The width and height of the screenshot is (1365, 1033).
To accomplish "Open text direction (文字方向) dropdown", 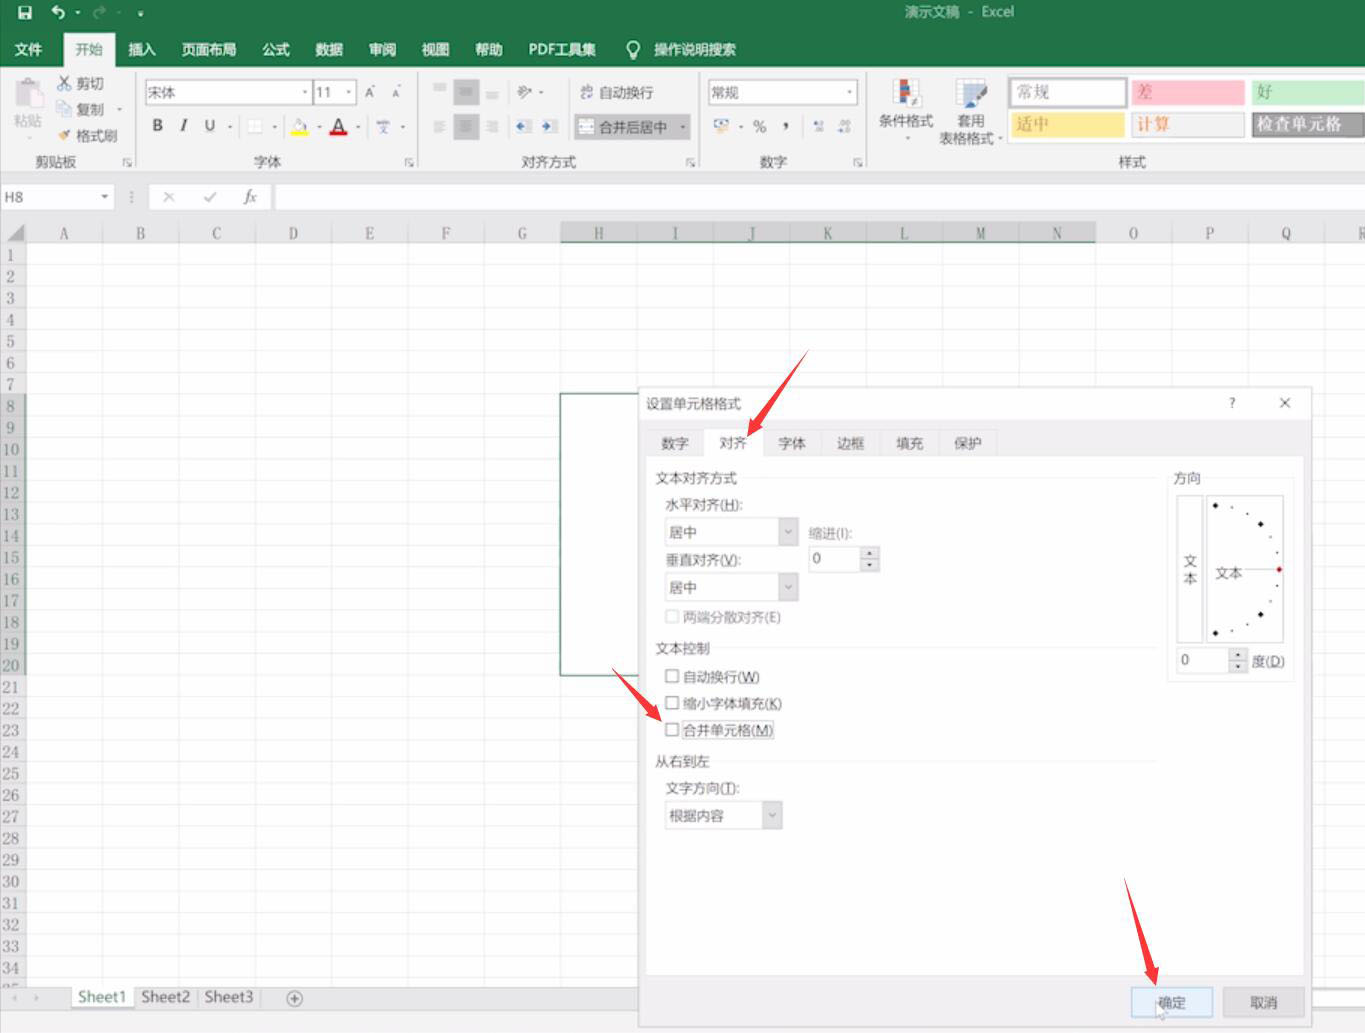I will (x=772, y=815).
